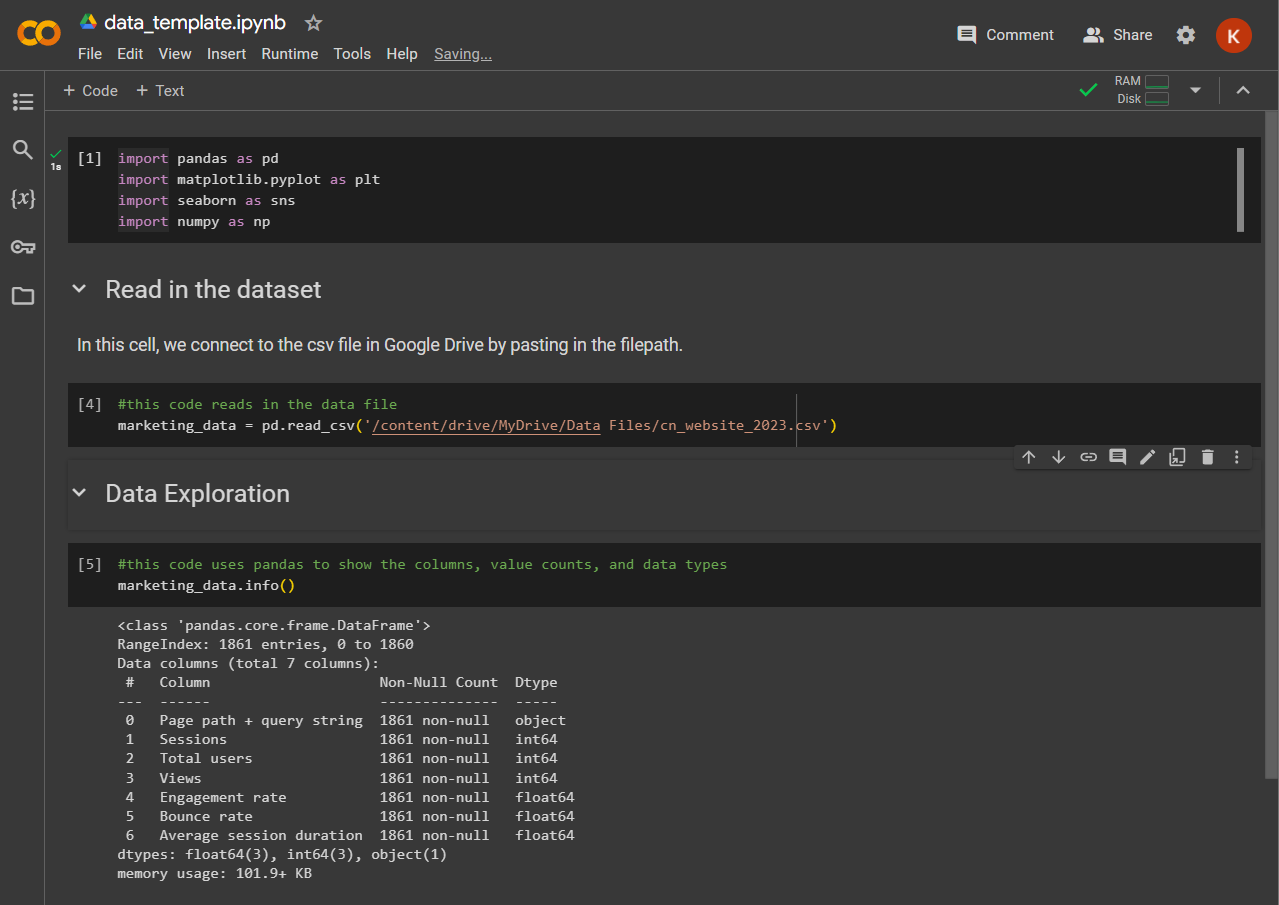
Task: Add a new Code cell
Action: tap(90, 90)
